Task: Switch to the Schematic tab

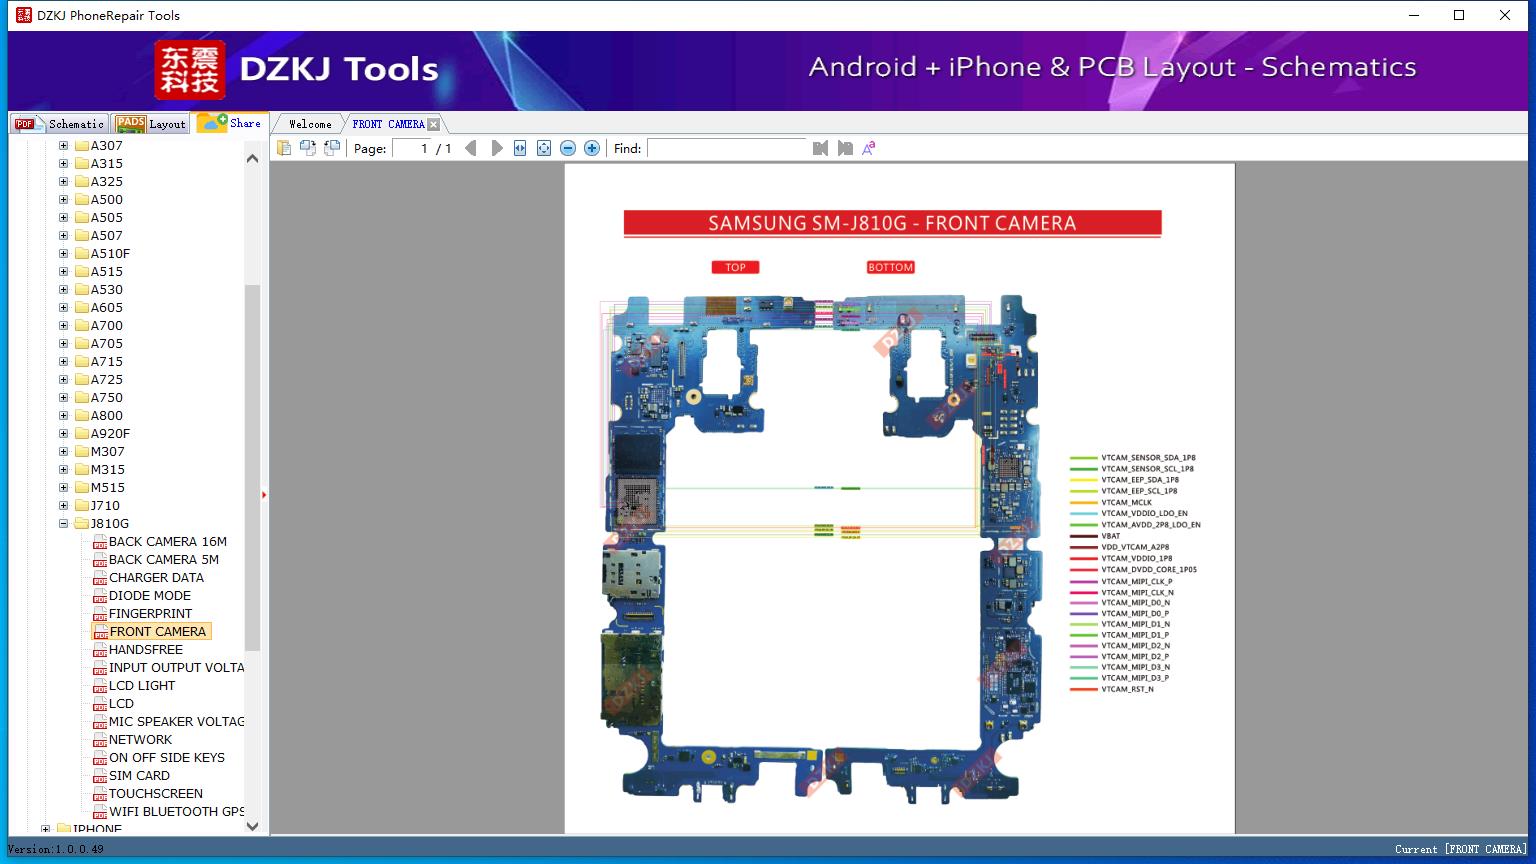Action: pyautogui.click(x=60, y=124)
